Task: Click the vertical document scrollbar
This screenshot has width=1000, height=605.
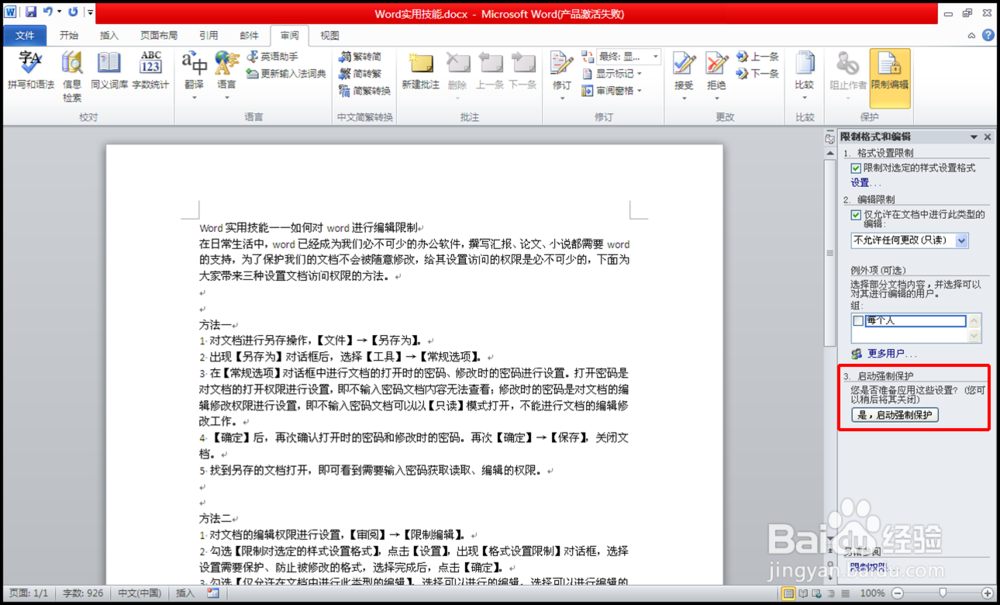Action: click(829, 252)
